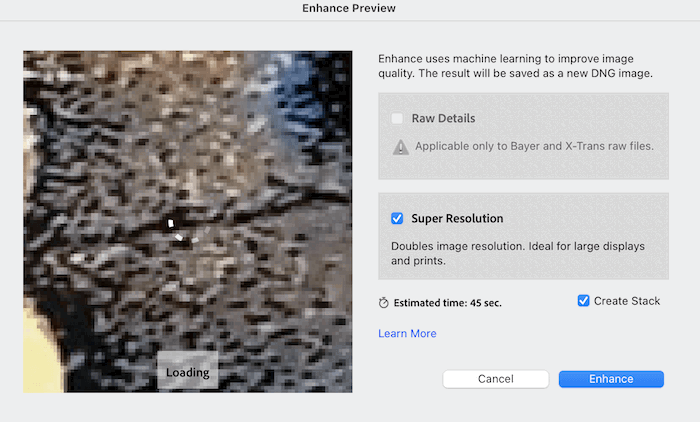Click the stopwatch icon beside Estimated time
This screenshot has width=700, height=422.
click(383, 302)
